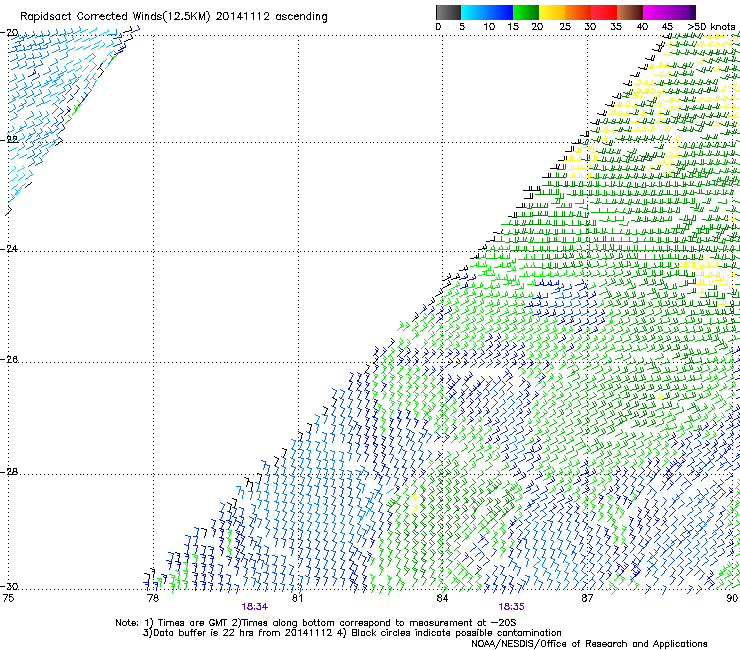Click the green 15-20 knots legend segment
740x650 pixels.
tap(526, 12)
